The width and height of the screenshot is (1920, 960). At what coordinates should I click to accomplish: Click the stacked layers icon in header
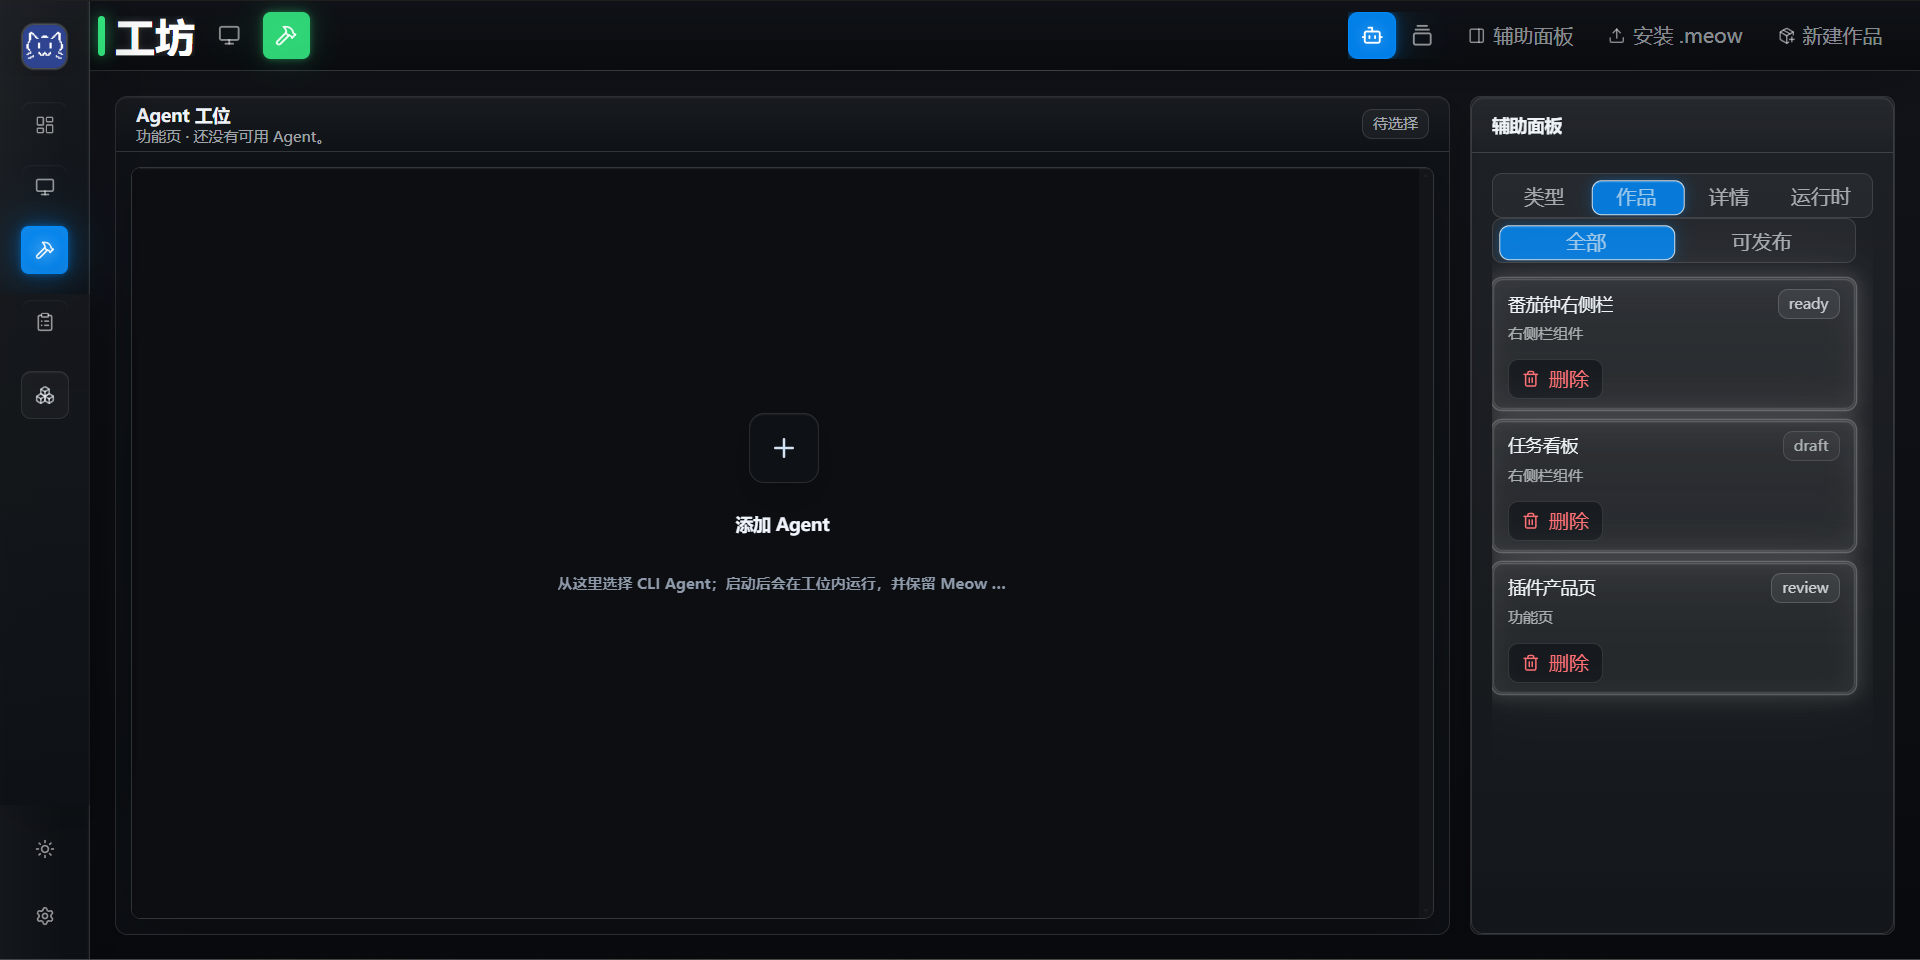pos(1422,36)
